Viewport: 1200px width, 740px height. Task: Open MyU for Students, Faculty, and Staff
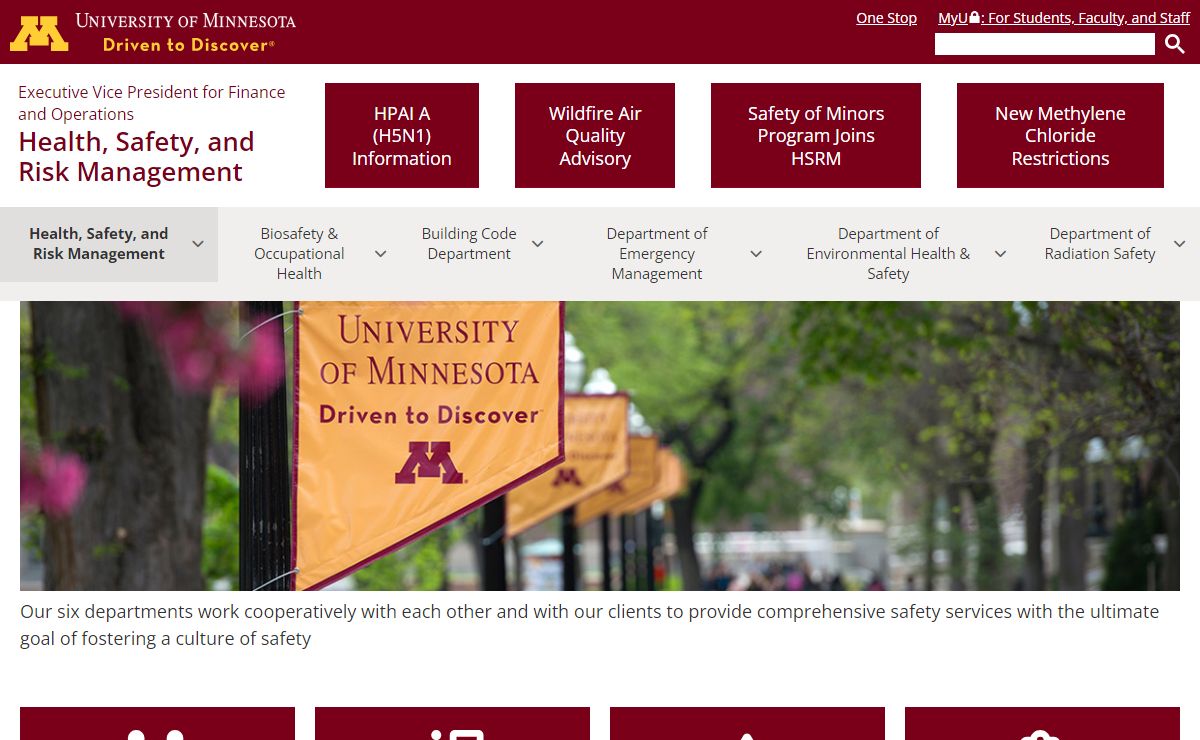pos(1064,18)
